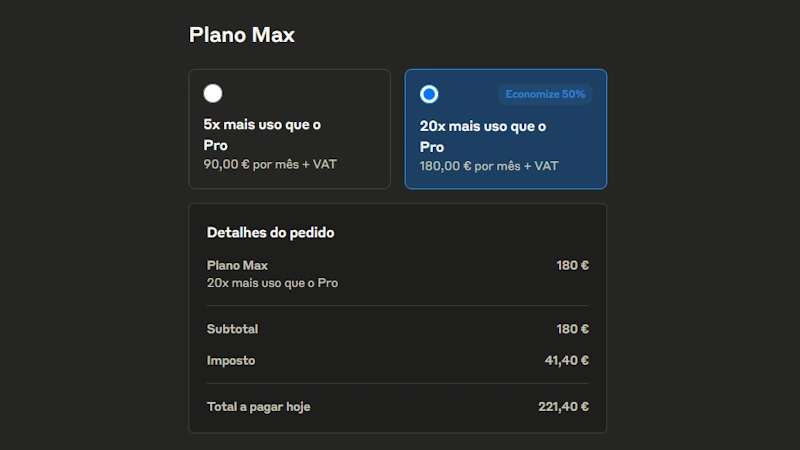Select the 20x usage plan radio button
Screen dimensions: 800x450
429,94
